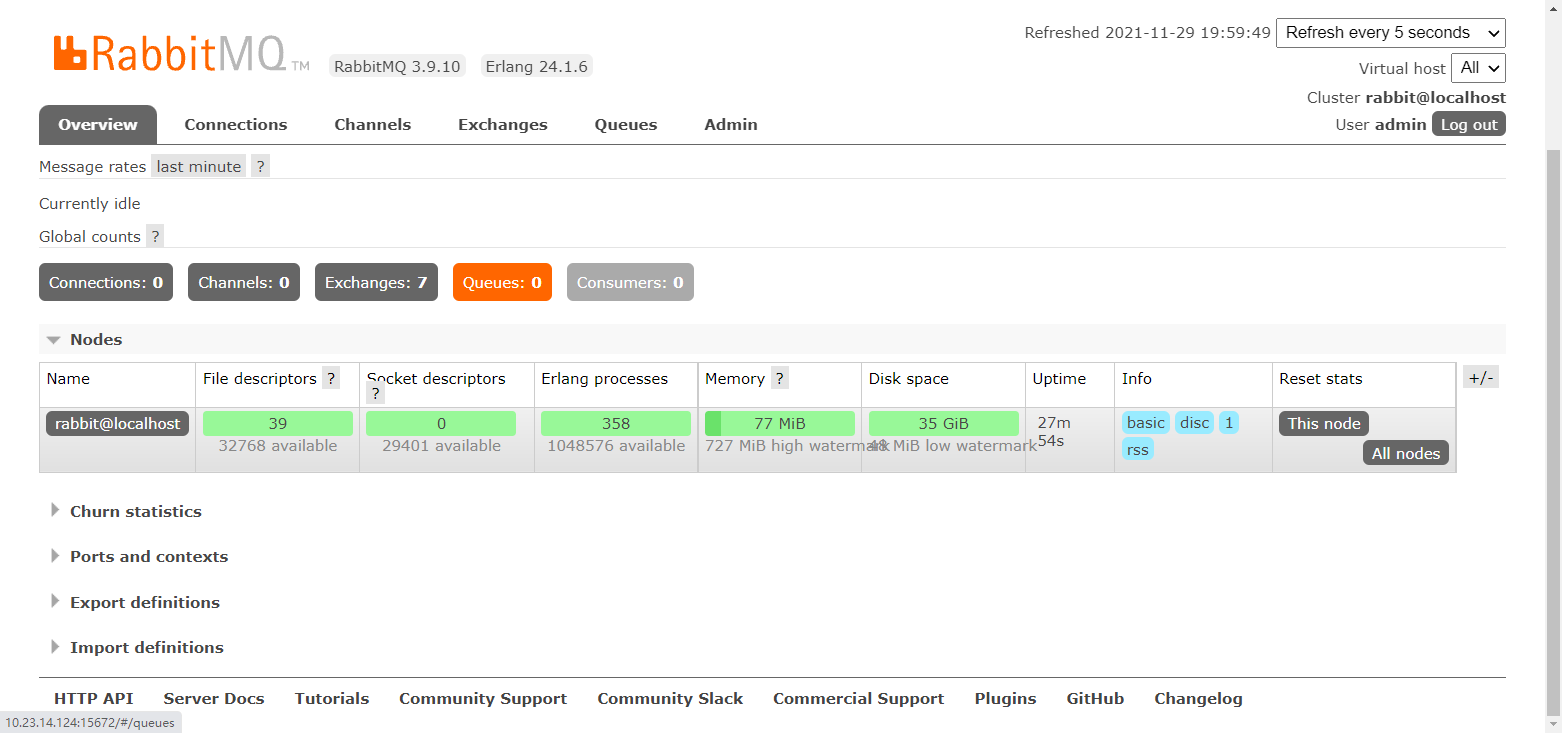Image resolution: width=1562 pixels, height=733 pixels.
Task: Click Queues: 0 count button
Action: [502, 283]
